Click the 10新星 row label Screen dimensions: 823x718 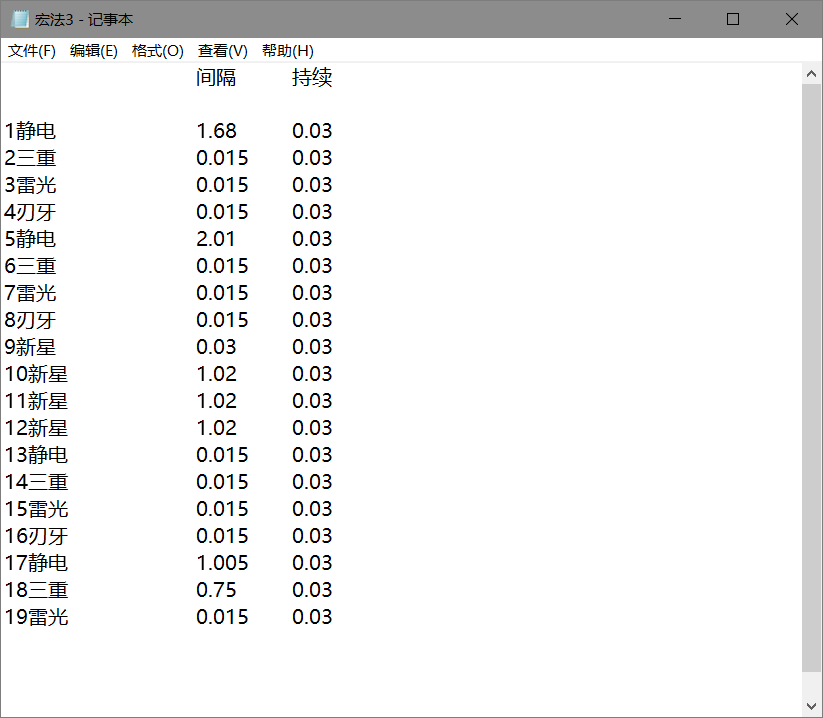[x=36, y=374]
